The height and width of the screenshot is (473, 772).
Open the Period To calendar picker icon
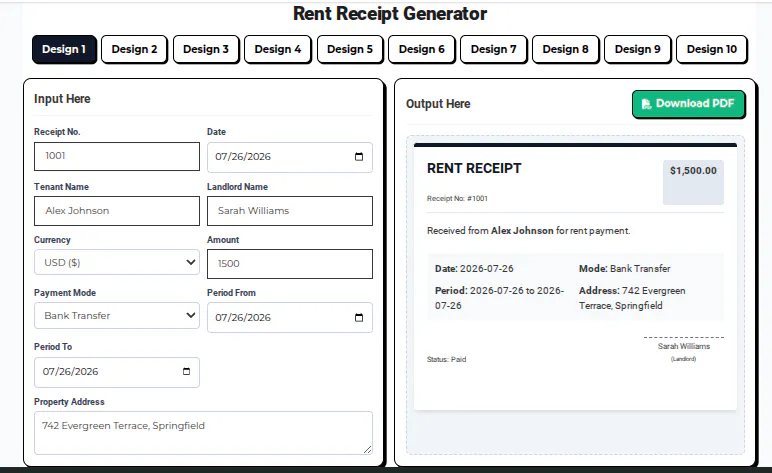(x=186, y=371)
